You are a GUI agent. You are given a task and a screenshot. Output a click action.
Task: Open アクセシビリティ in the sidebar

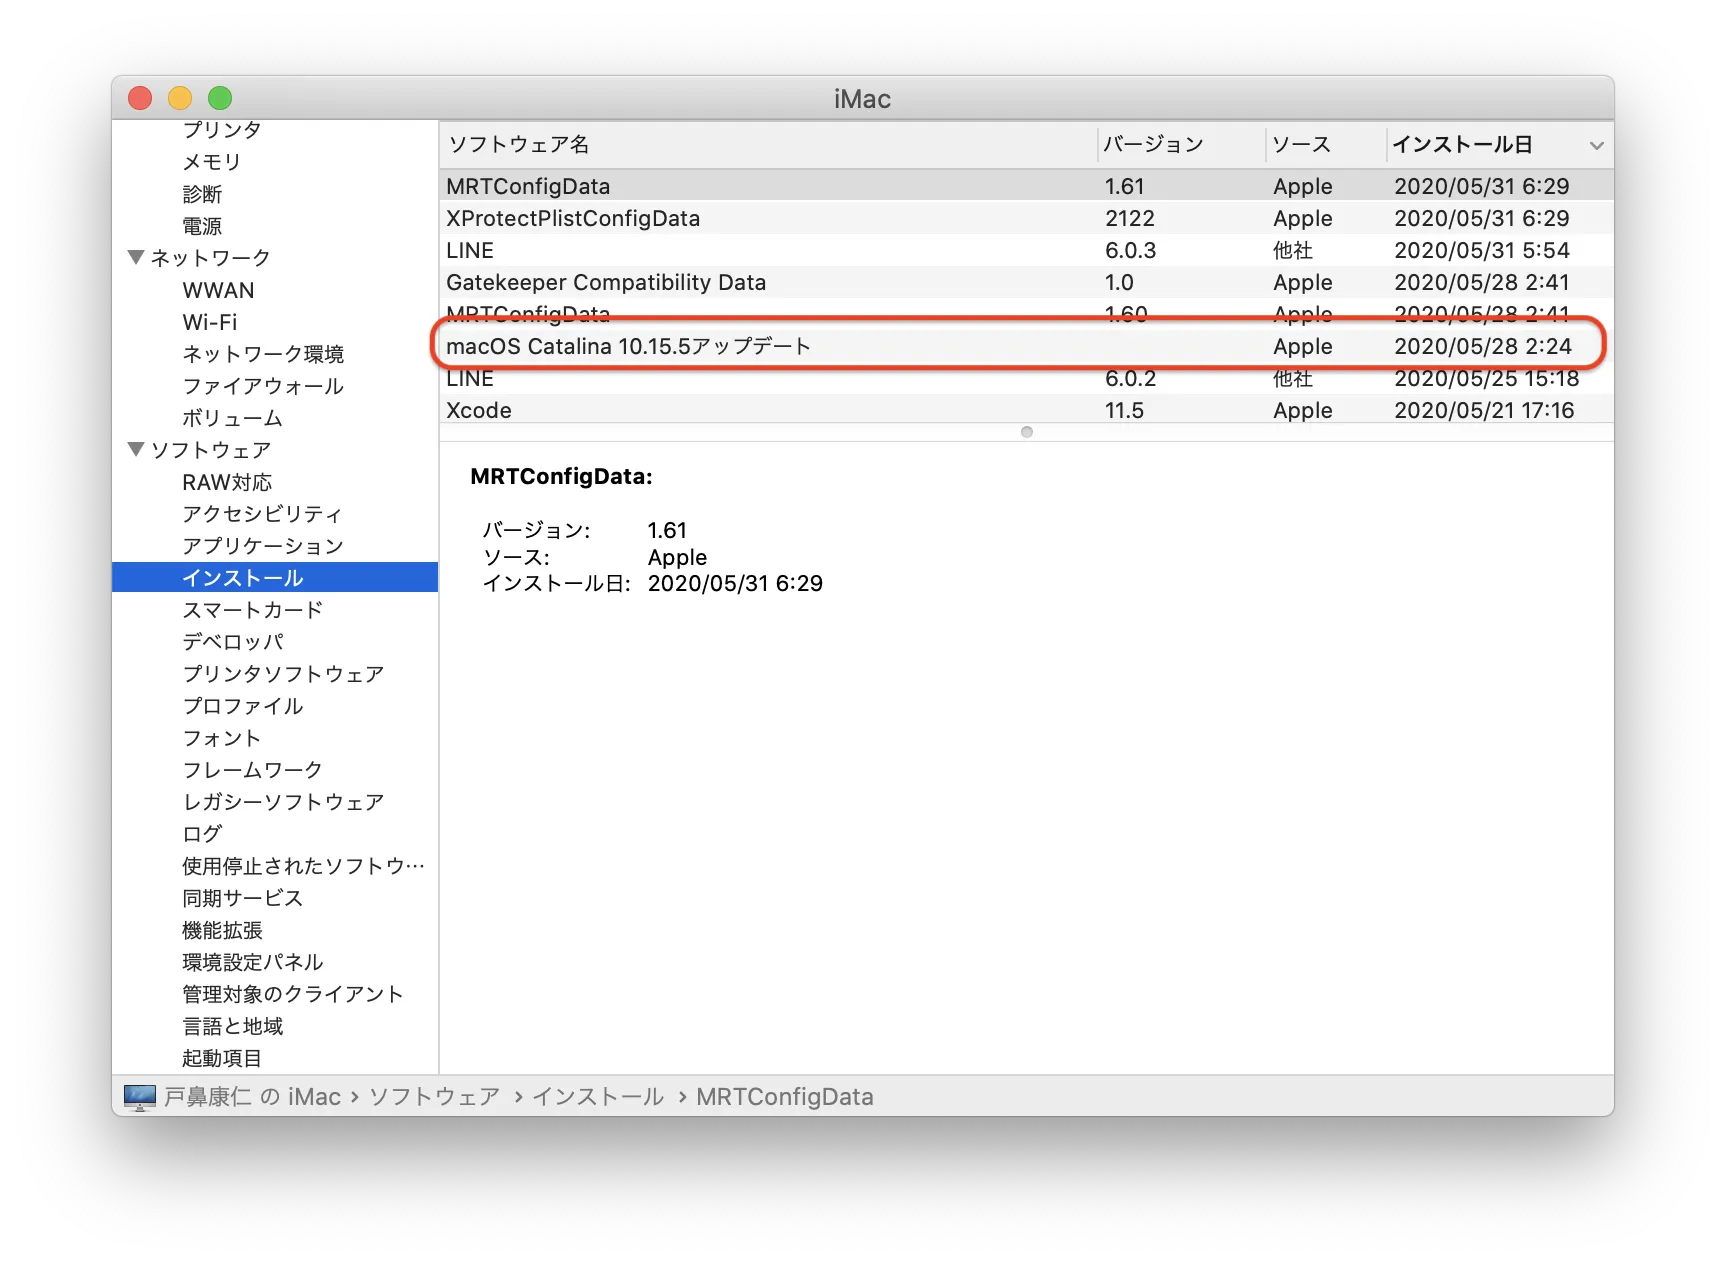click(262, 514)
